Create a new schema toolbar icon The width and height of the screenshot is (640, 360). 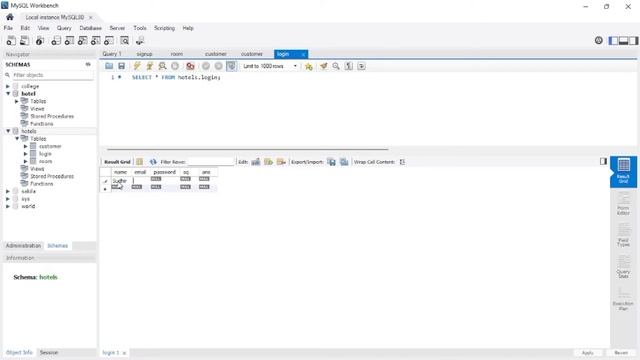pyautogui.click(x=56, y=40)
